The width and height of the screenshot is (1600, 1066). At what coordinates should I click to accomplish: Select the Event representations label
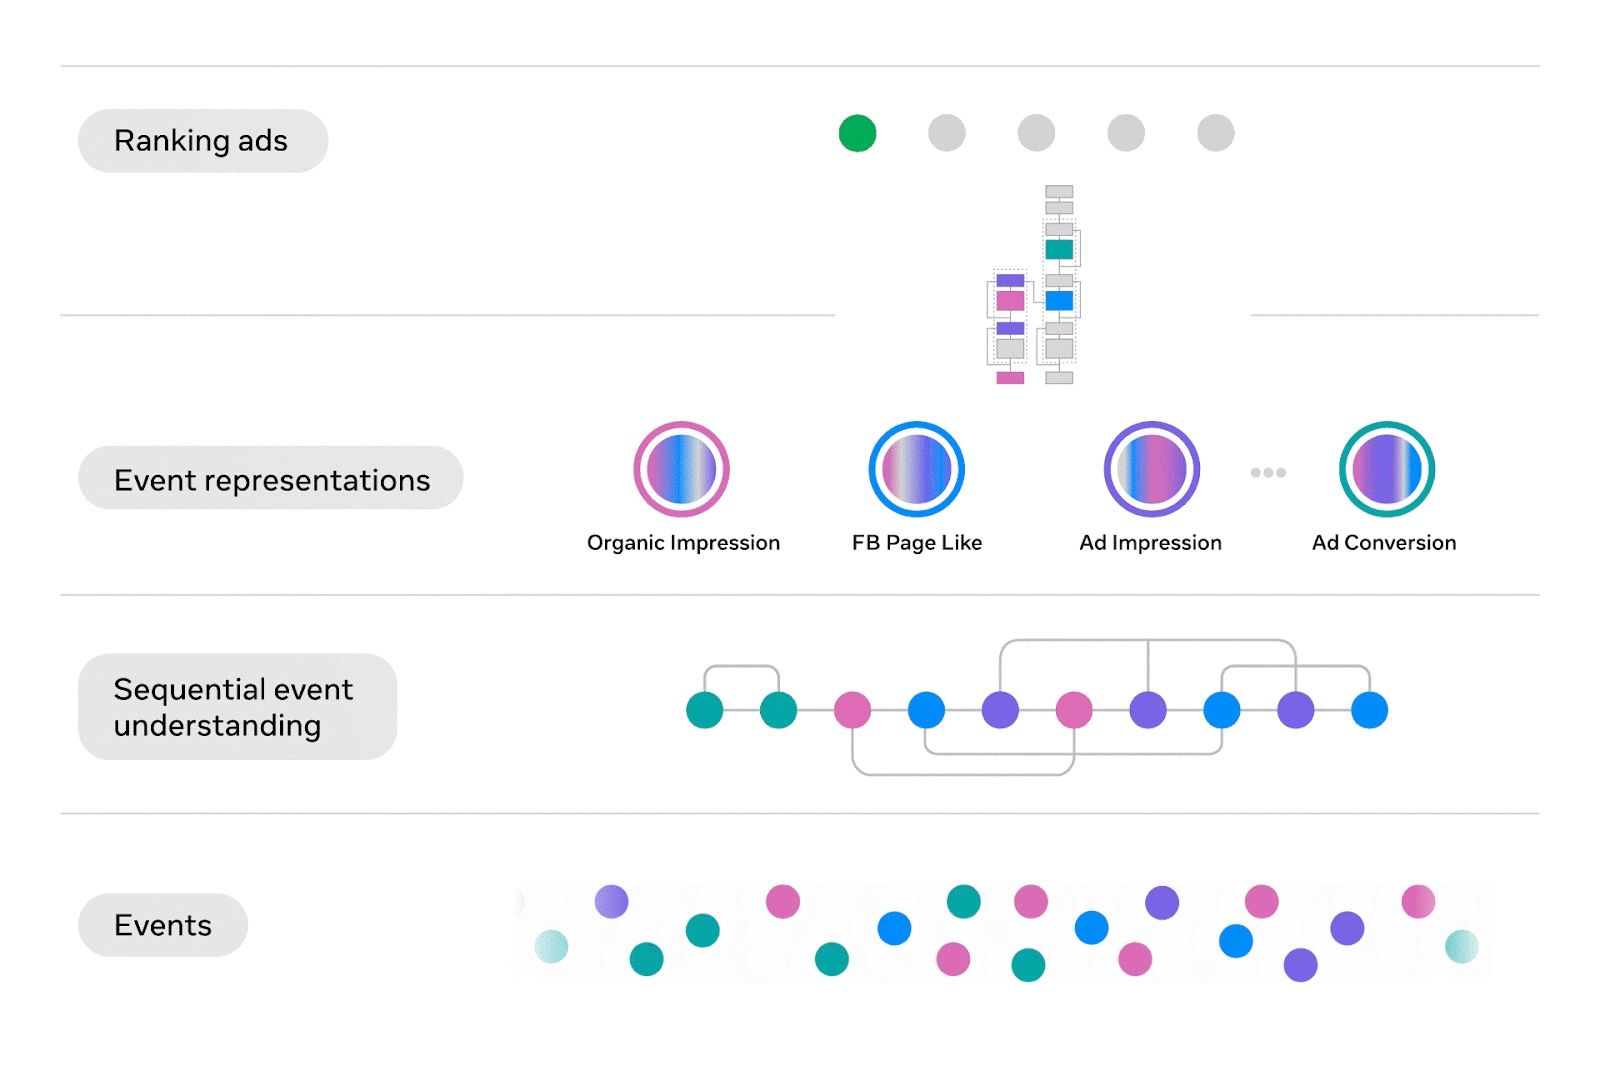tap(271, 480)
